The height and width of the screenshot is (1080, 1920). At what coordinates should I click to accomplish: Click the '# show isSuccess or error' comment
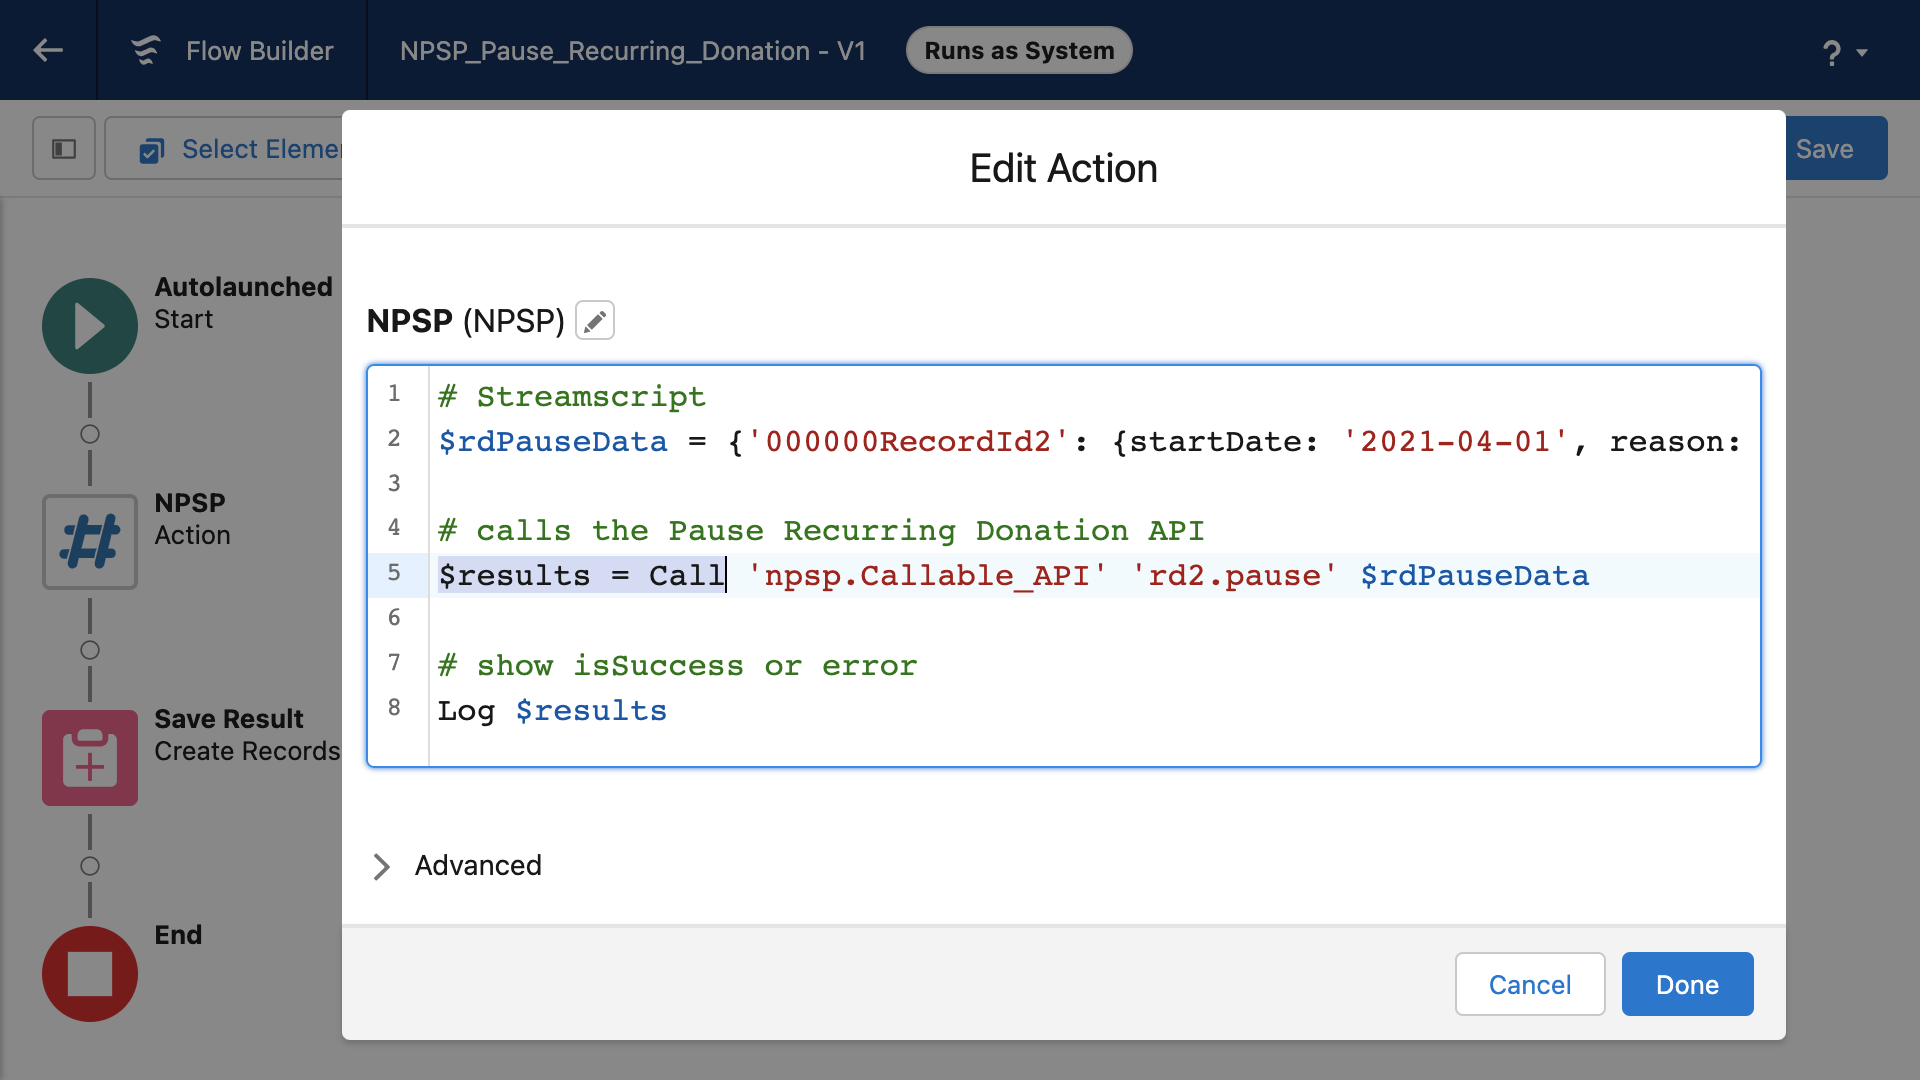677,666
